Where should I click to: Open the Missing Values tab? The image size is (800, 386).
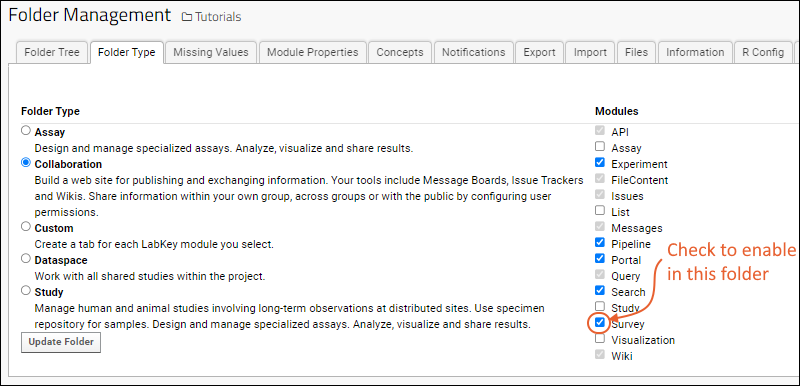(x=211, y=53)
